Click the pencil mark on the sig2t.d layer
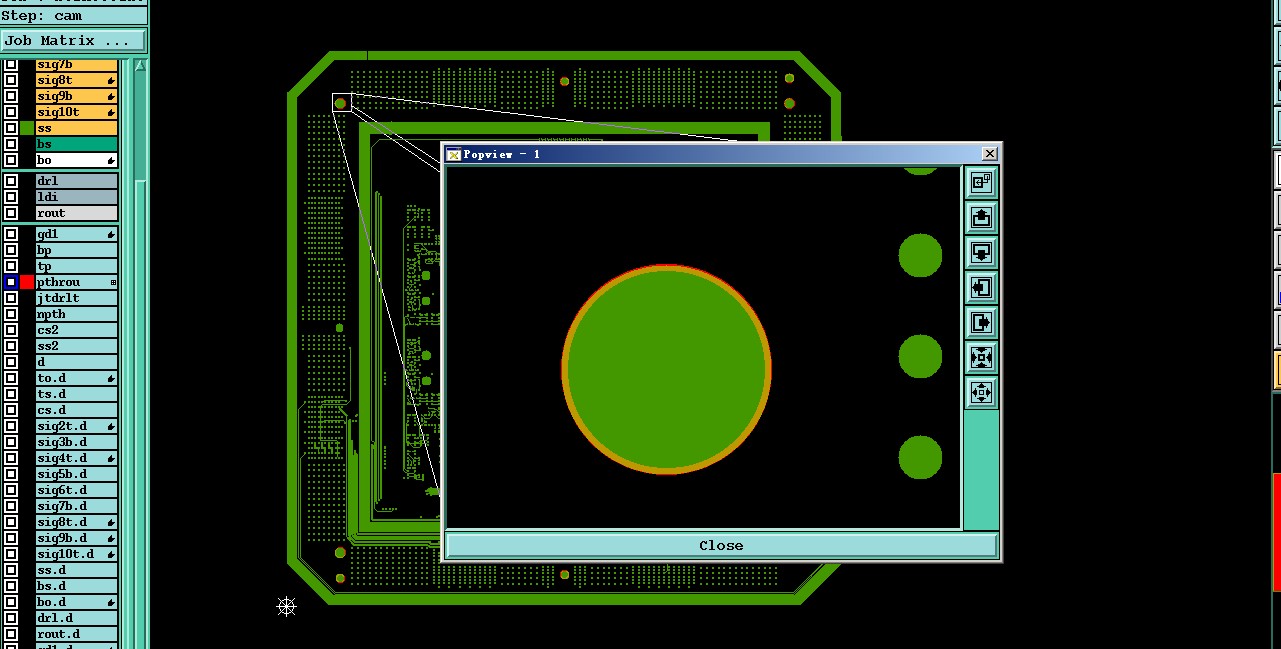 pyautogui.click(x=111, y=426)
